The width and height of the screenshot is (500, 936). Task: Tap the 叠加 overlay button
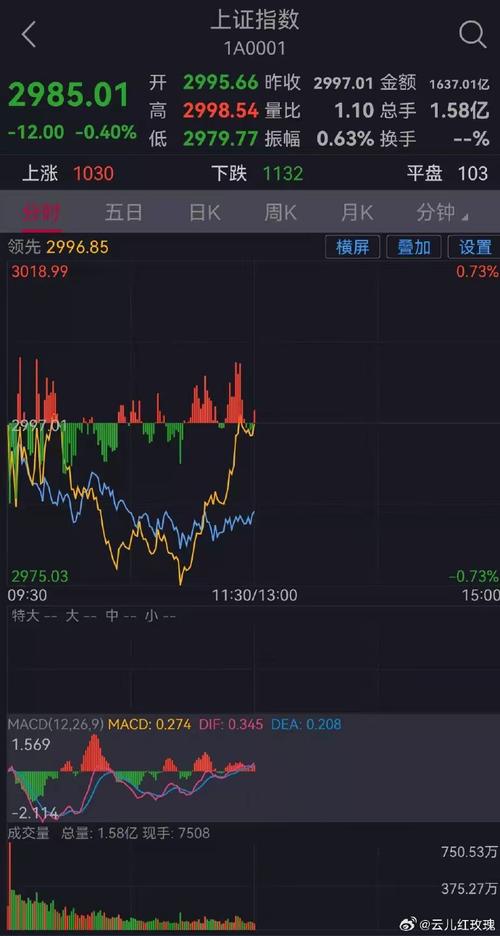click(x=413, y=247)
